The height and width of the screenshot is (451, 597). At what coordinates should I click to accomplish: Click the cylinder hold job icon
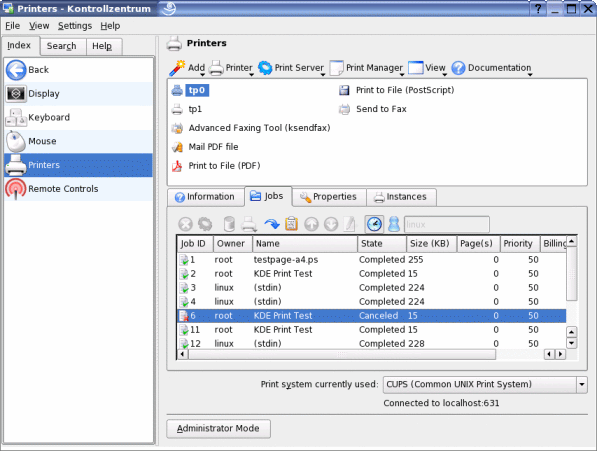(x=229, y=224)
